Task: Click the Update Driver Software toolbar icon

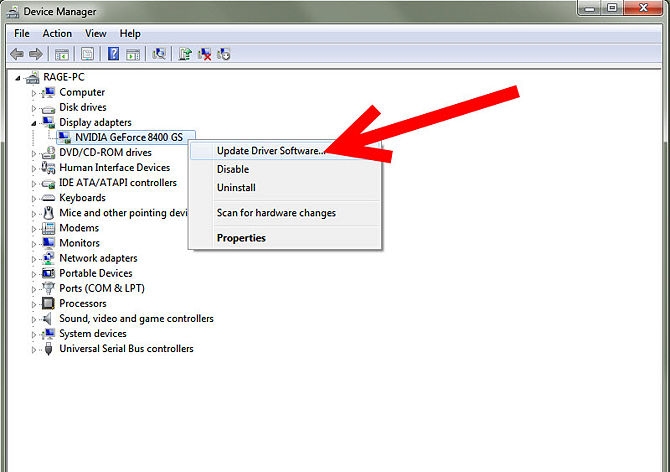Action: pos(185,54)
